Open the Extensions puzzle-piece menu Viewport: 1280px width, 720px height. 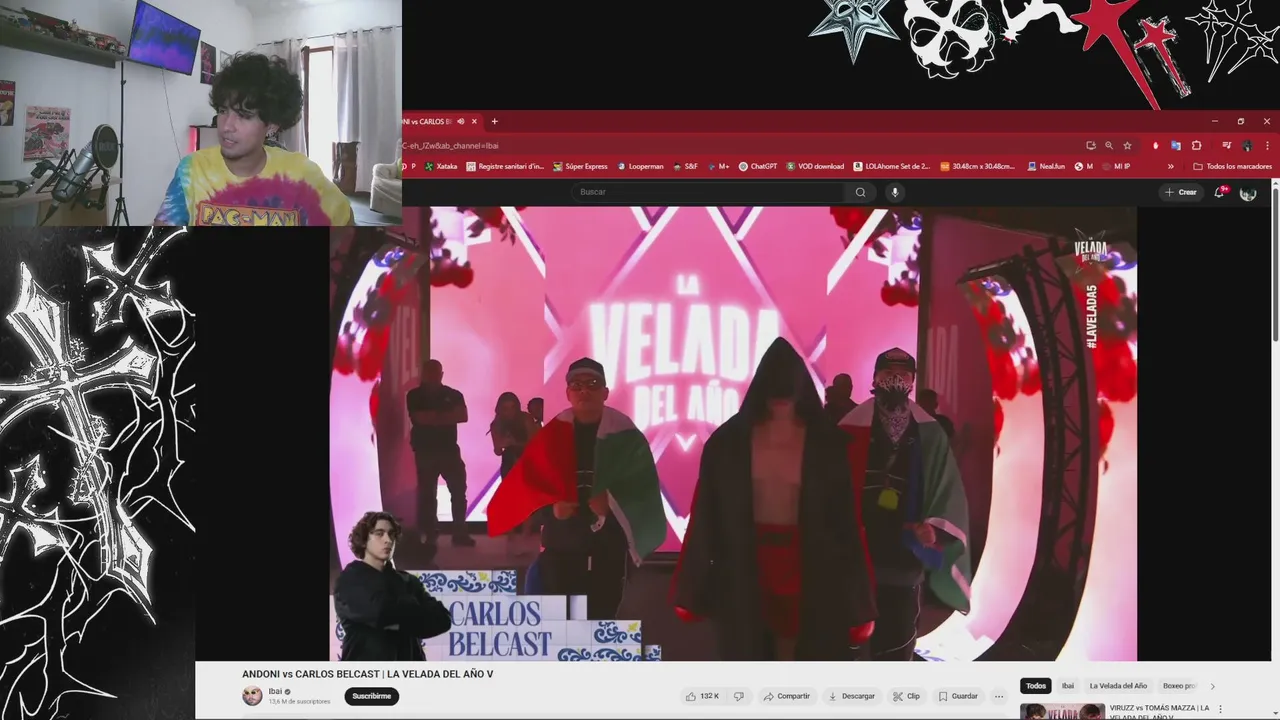click(1196, 145)
